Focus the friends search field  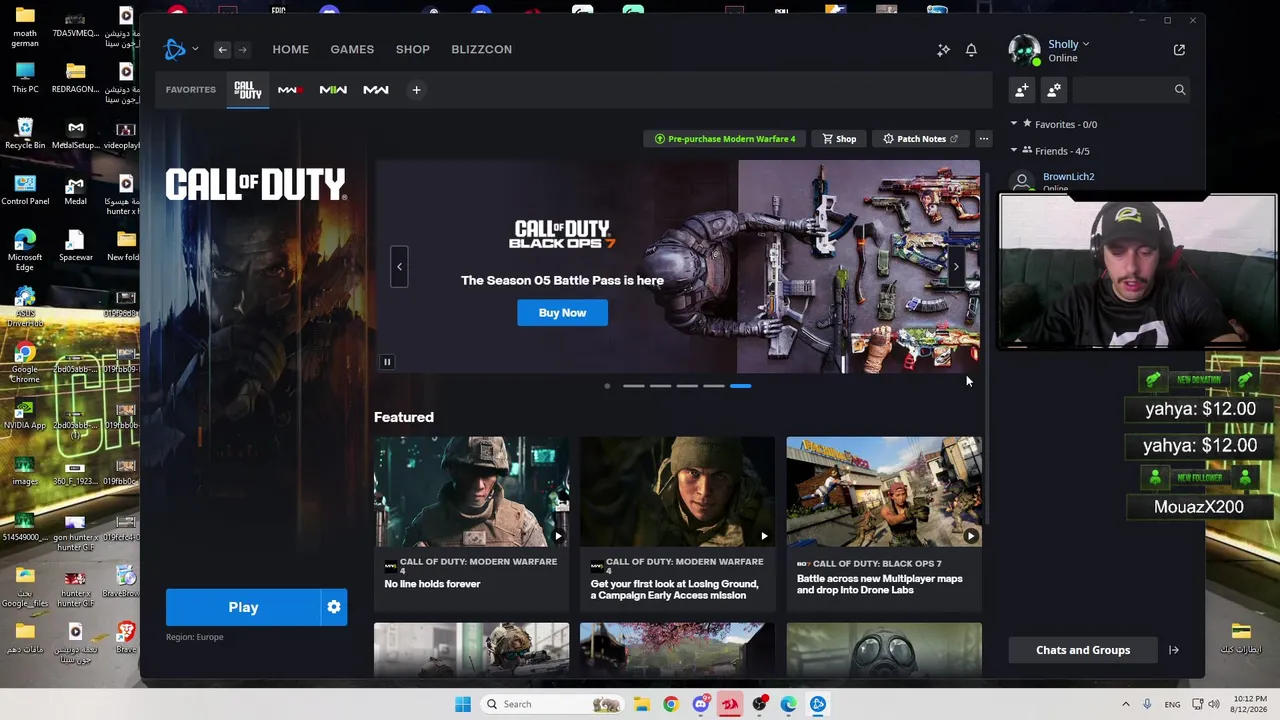tap(1131, 90)
